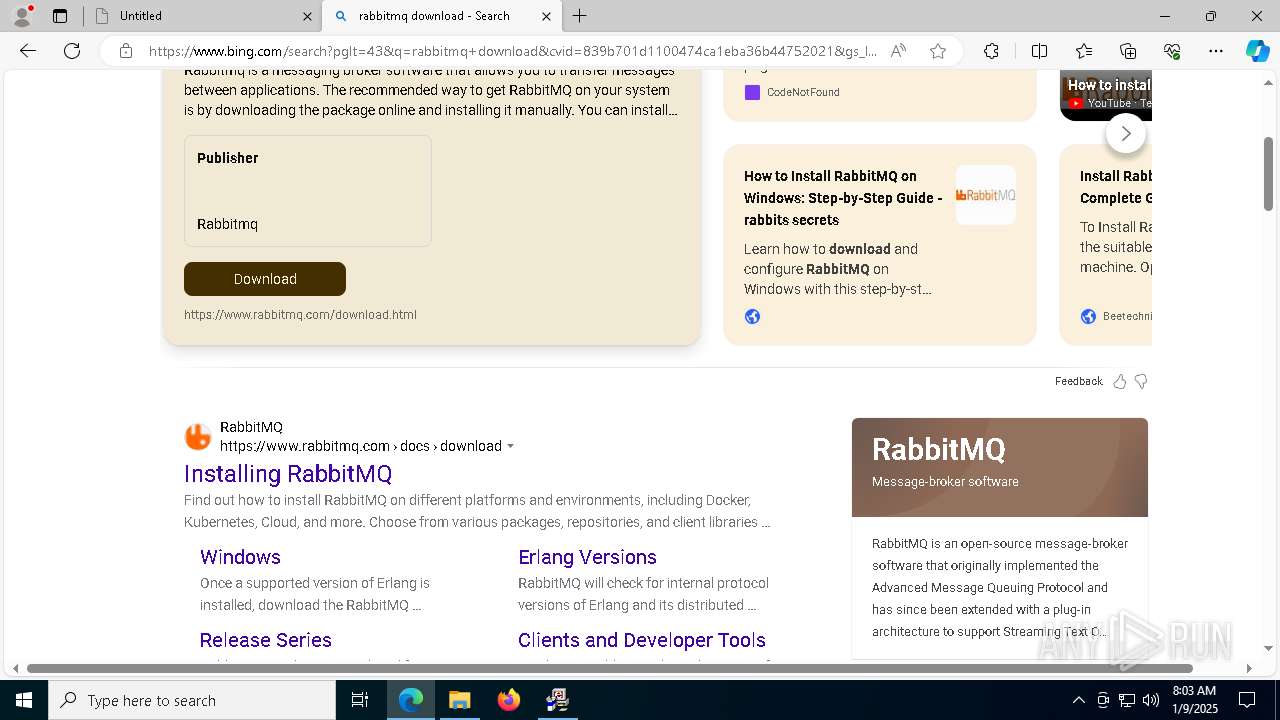Image resolution: width=1280 pixels, height=720 pixels.
Task: Open a new tab with plus button
Action: click(580, 16)
